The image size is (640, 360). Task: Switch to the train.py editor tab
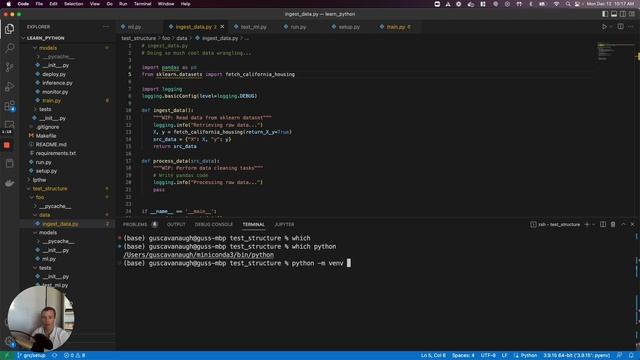pyautogui.click(x=396, y=27)
